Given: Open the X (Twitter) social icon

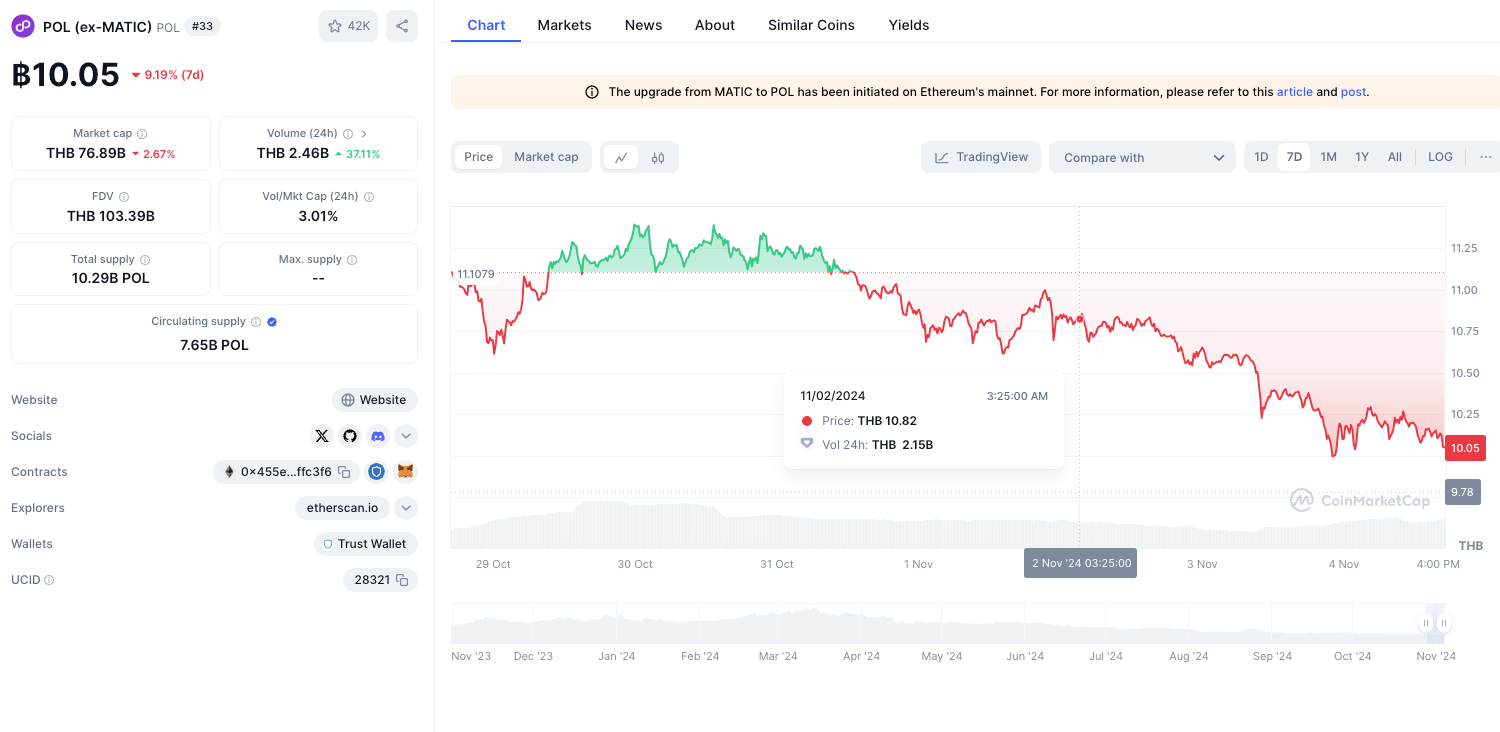Looking at the screenshot, I should coord(321,436).
